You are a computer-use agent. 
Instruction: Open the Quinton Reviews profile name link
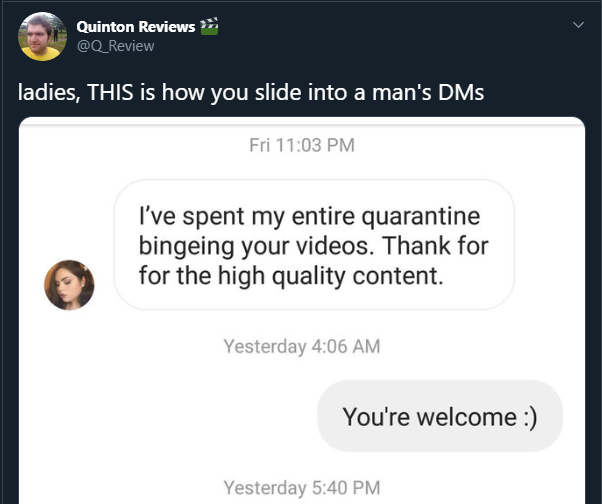[x=136, y=26]
